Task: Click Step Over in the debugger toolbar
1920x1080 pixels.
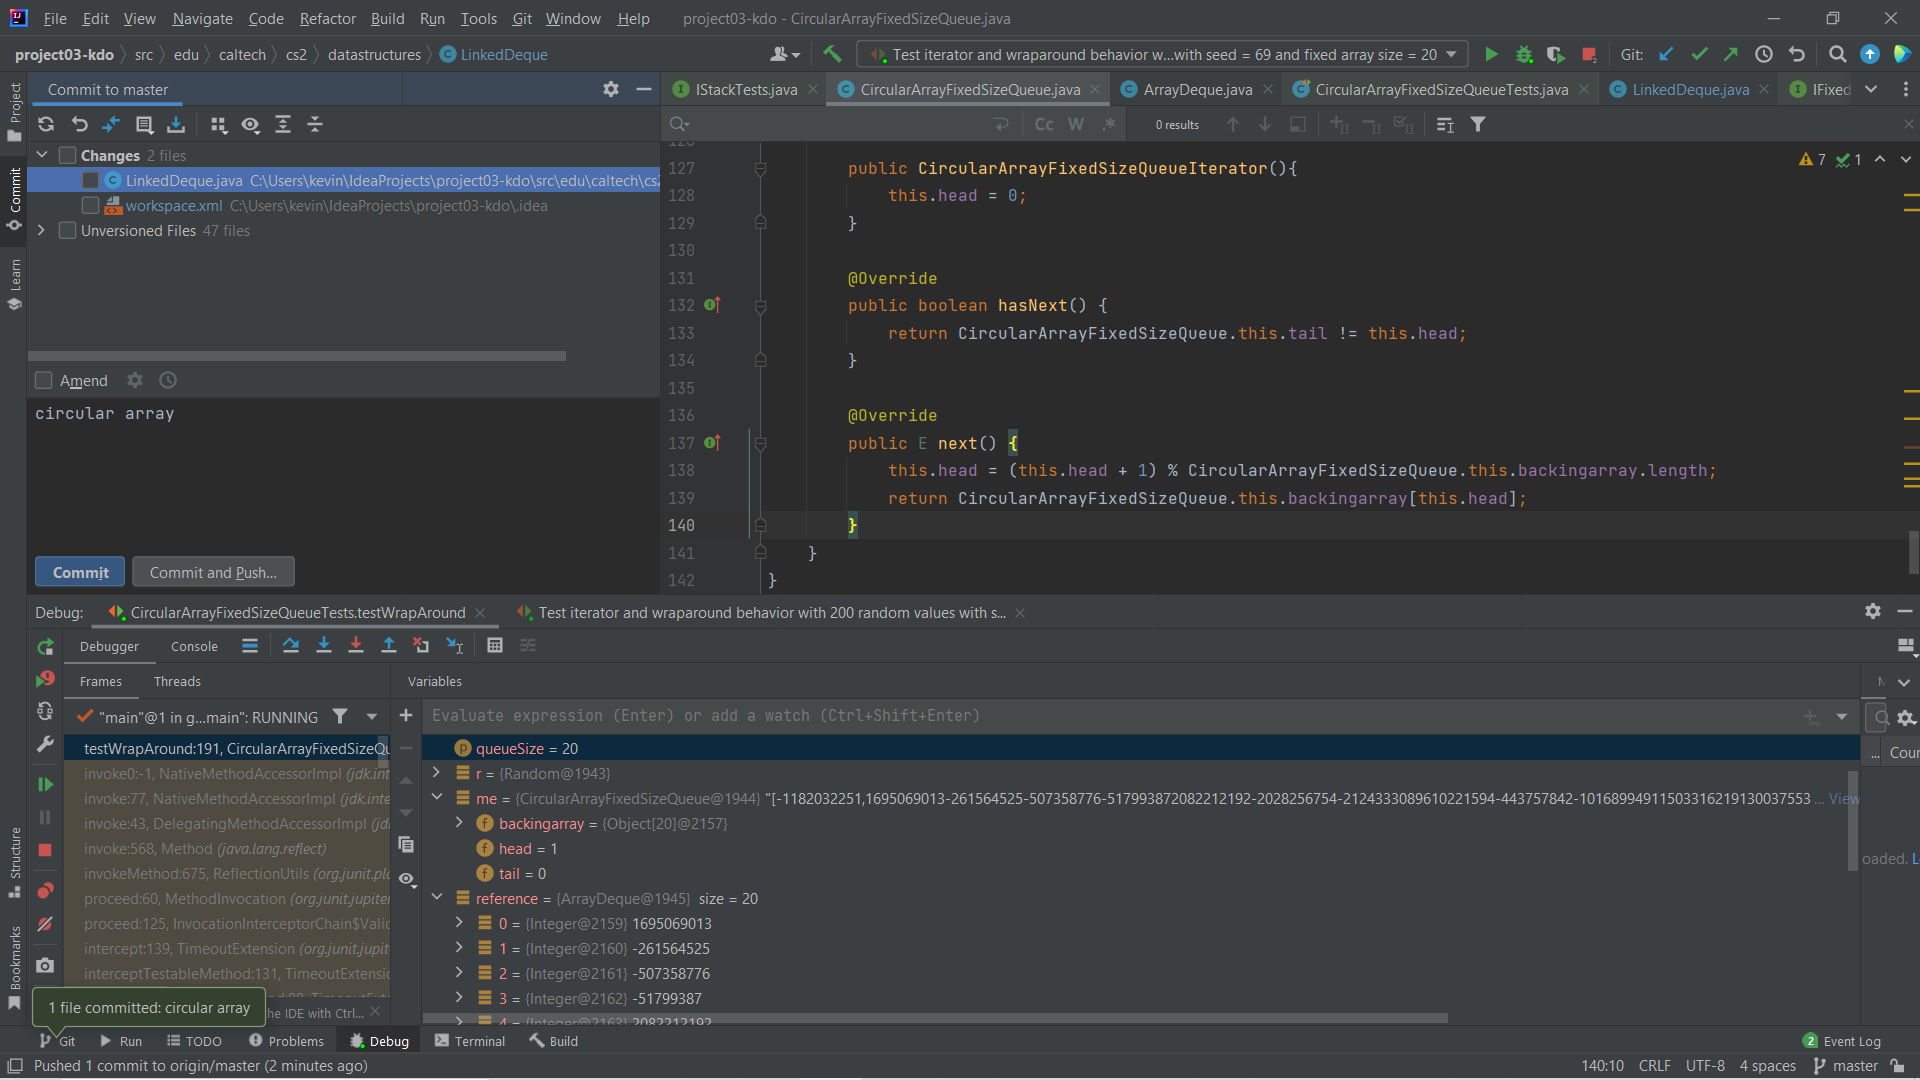Action: 291,646
